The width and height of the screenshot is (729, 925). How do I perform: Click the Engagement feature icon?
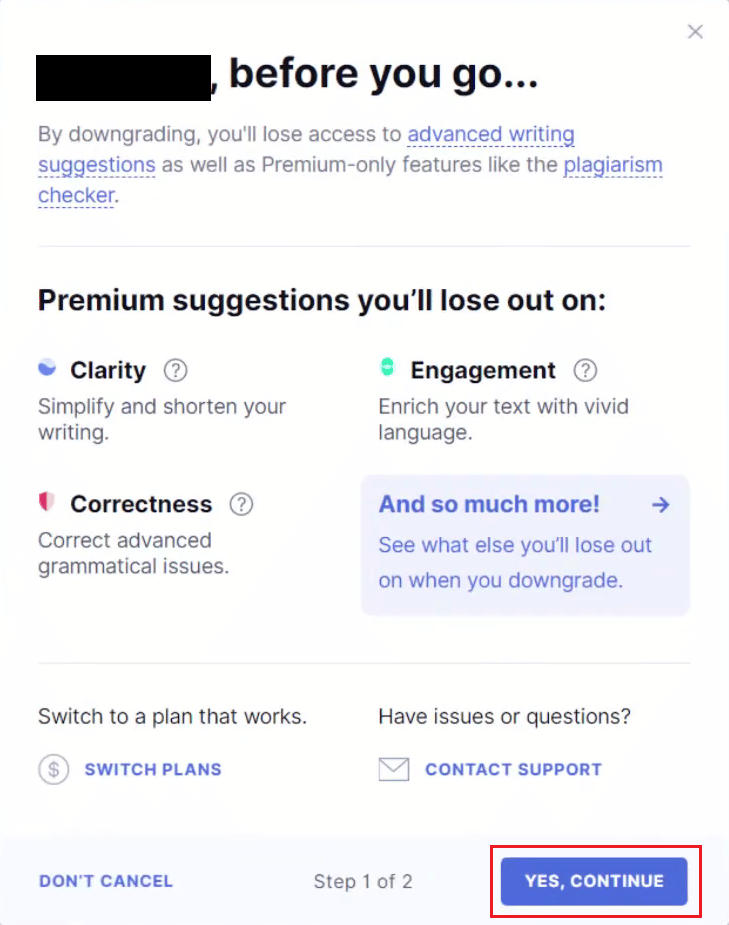click(387, 368)
